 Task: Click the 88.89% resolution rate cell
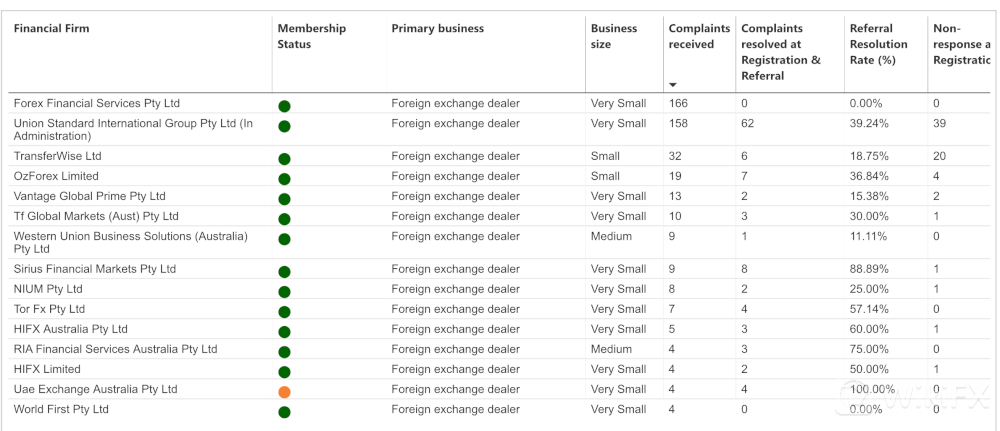pyautogui.click(x=869, y=269)
